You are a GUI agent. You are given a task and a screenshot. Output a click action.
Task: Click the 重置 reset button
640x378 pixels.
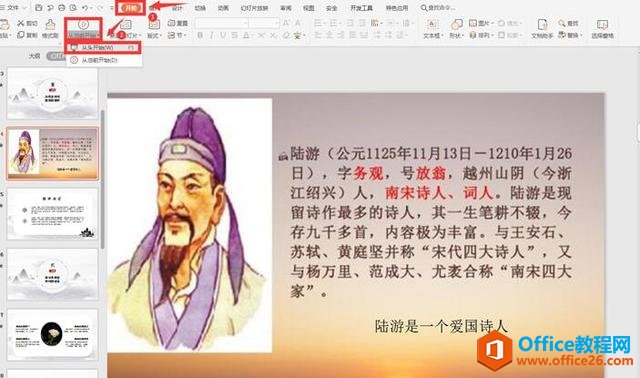(x=178, y=23)
